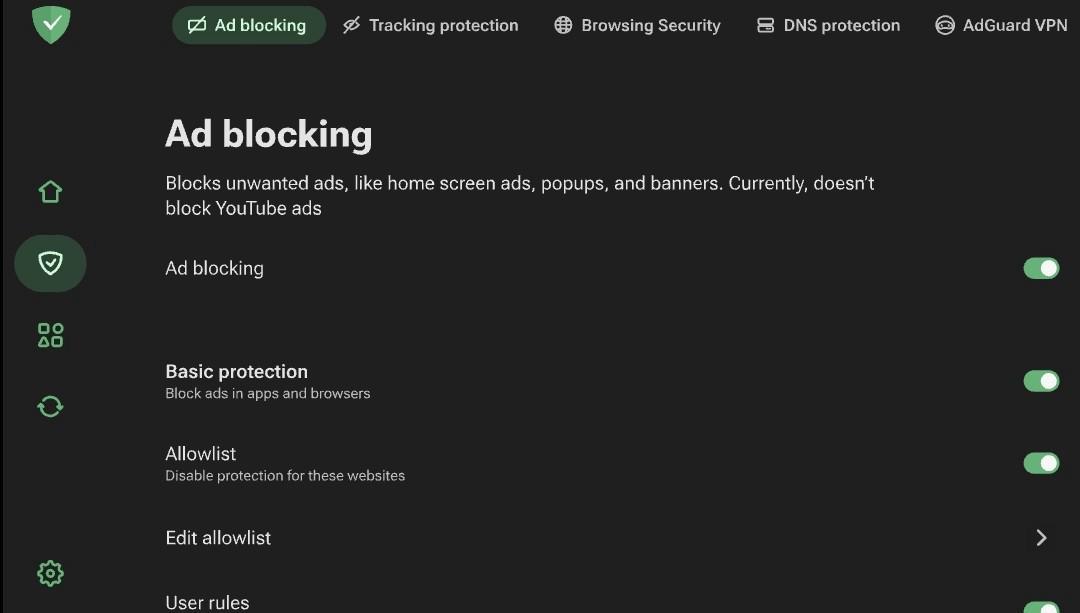Screen dimensions: 1080x613
Task: Go to the AdGuard VPN tab
Action: [x=1001, y=25]
